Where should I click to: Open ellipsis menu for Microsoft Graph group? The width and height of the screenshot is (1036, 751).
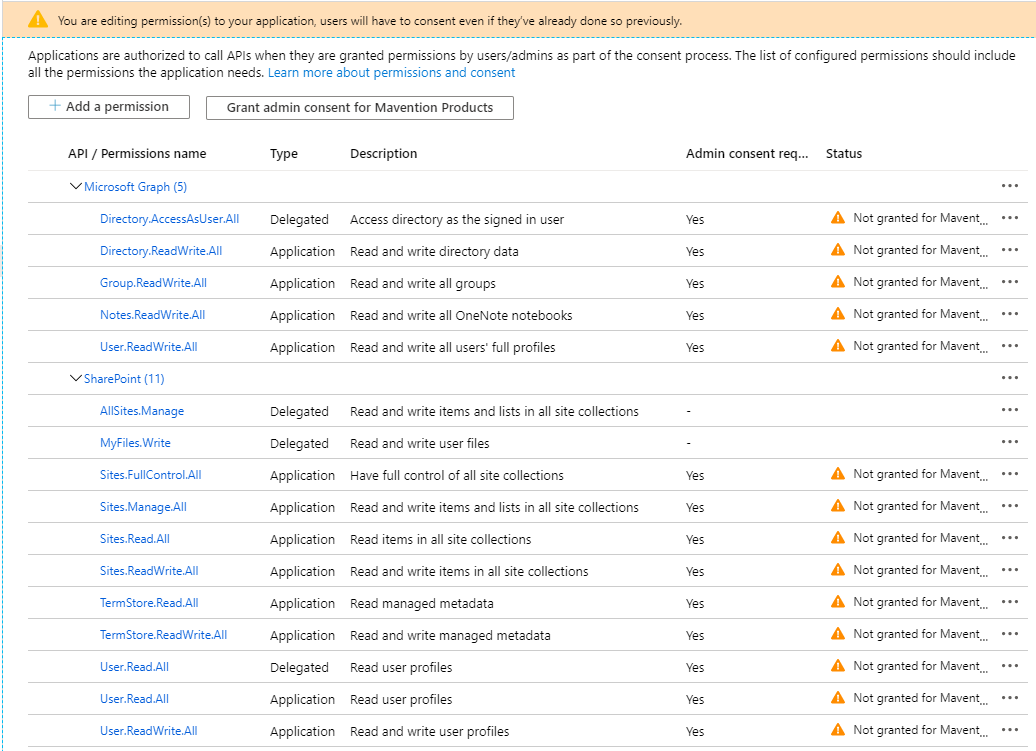1009,186
